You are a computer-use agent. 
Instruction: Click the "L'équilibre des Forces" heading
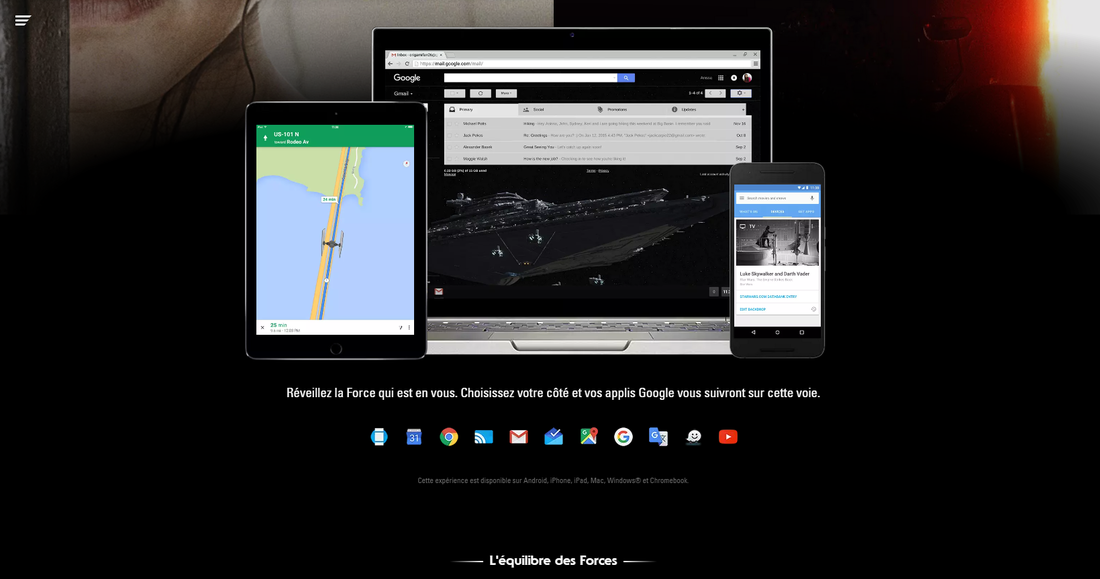(x=553, y=561)
